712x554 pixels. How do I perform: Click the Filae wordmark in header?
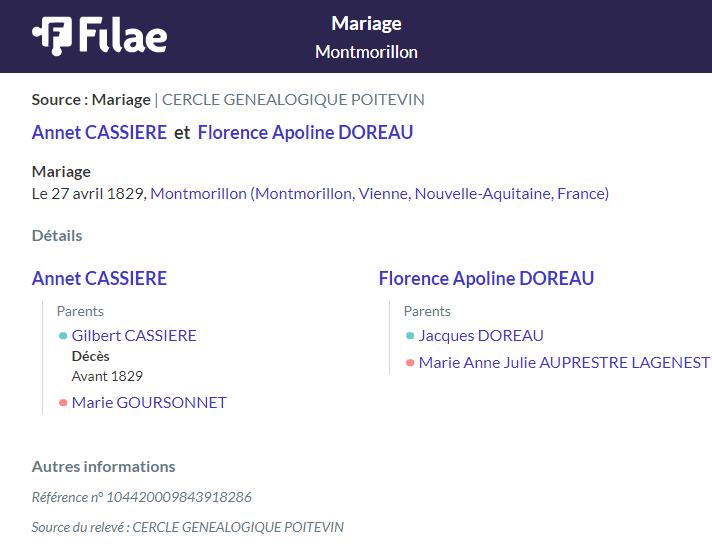pyautogui.click(x=124, y=35)
